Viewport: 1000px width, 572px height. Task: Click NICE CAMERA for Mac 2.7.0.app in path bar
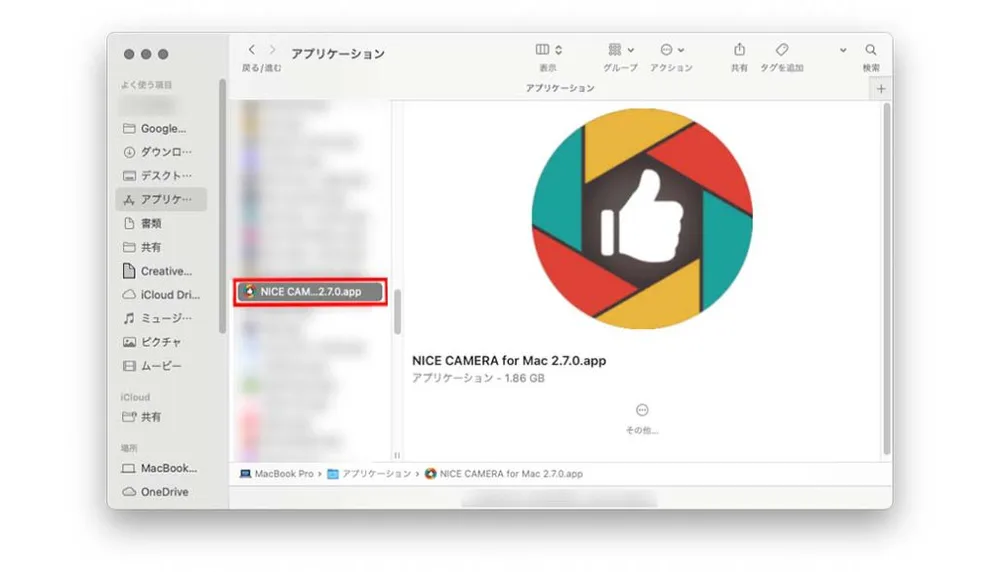[504, 474]
